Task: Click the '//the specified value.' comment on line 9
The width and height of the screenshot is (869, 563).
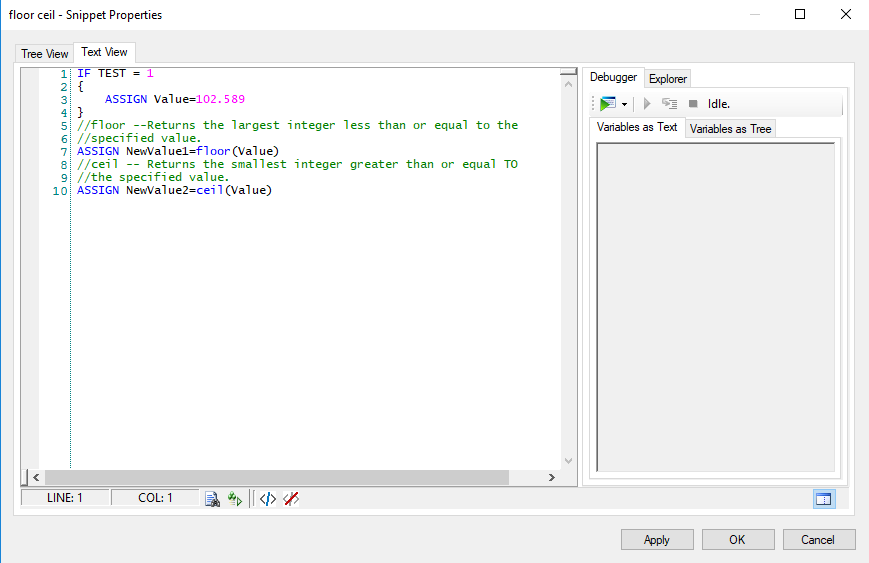Action: click(x=153, y=177)
